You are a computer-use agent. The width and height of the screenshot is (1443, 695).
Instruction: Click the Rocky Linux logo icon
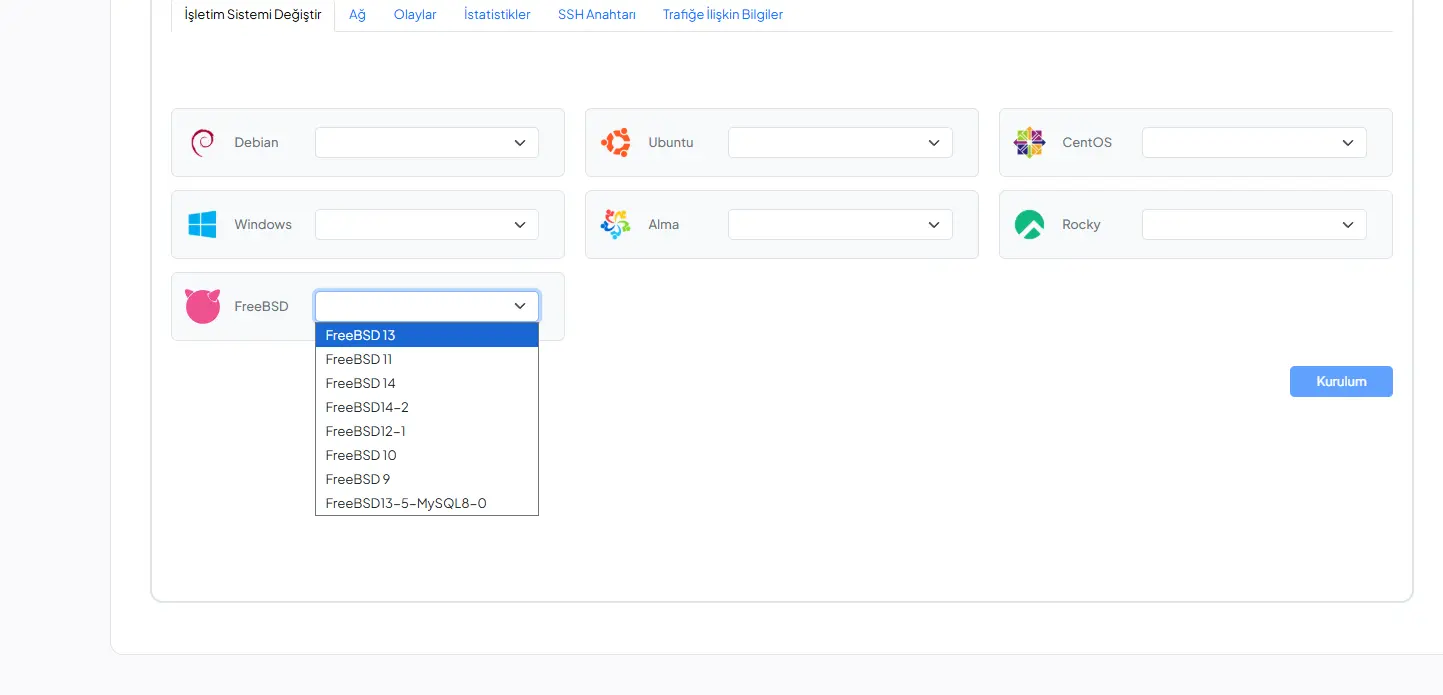point(1029,224)
